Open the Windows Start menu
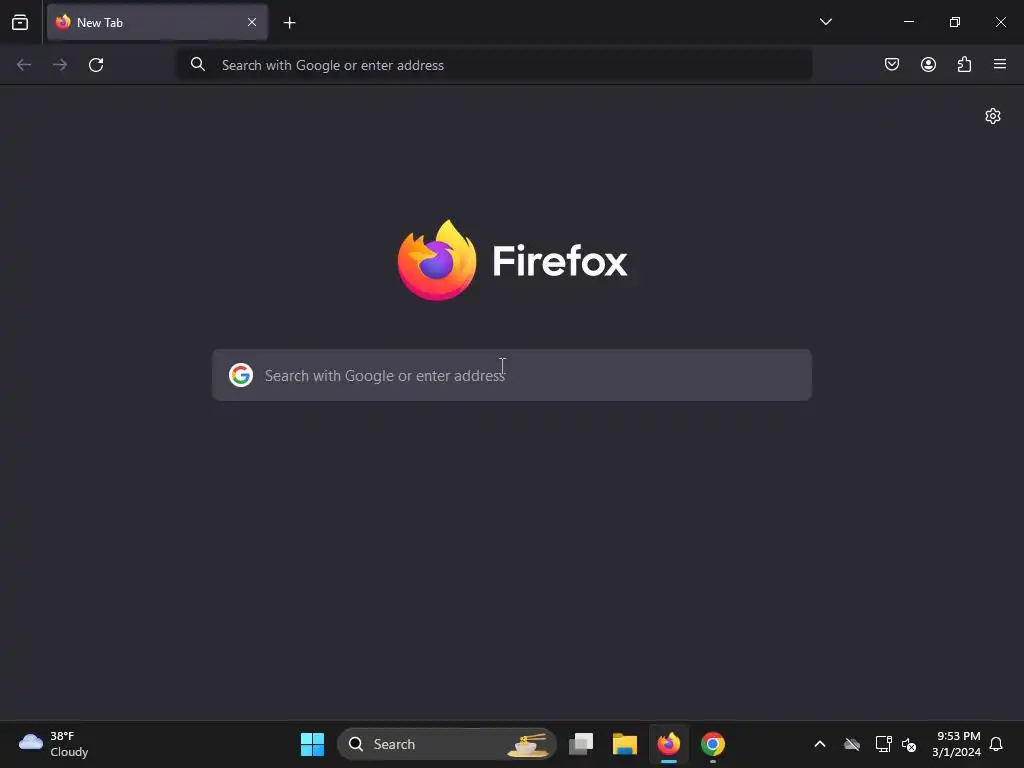Screen dimensions: 1024x768 (312, 744)
